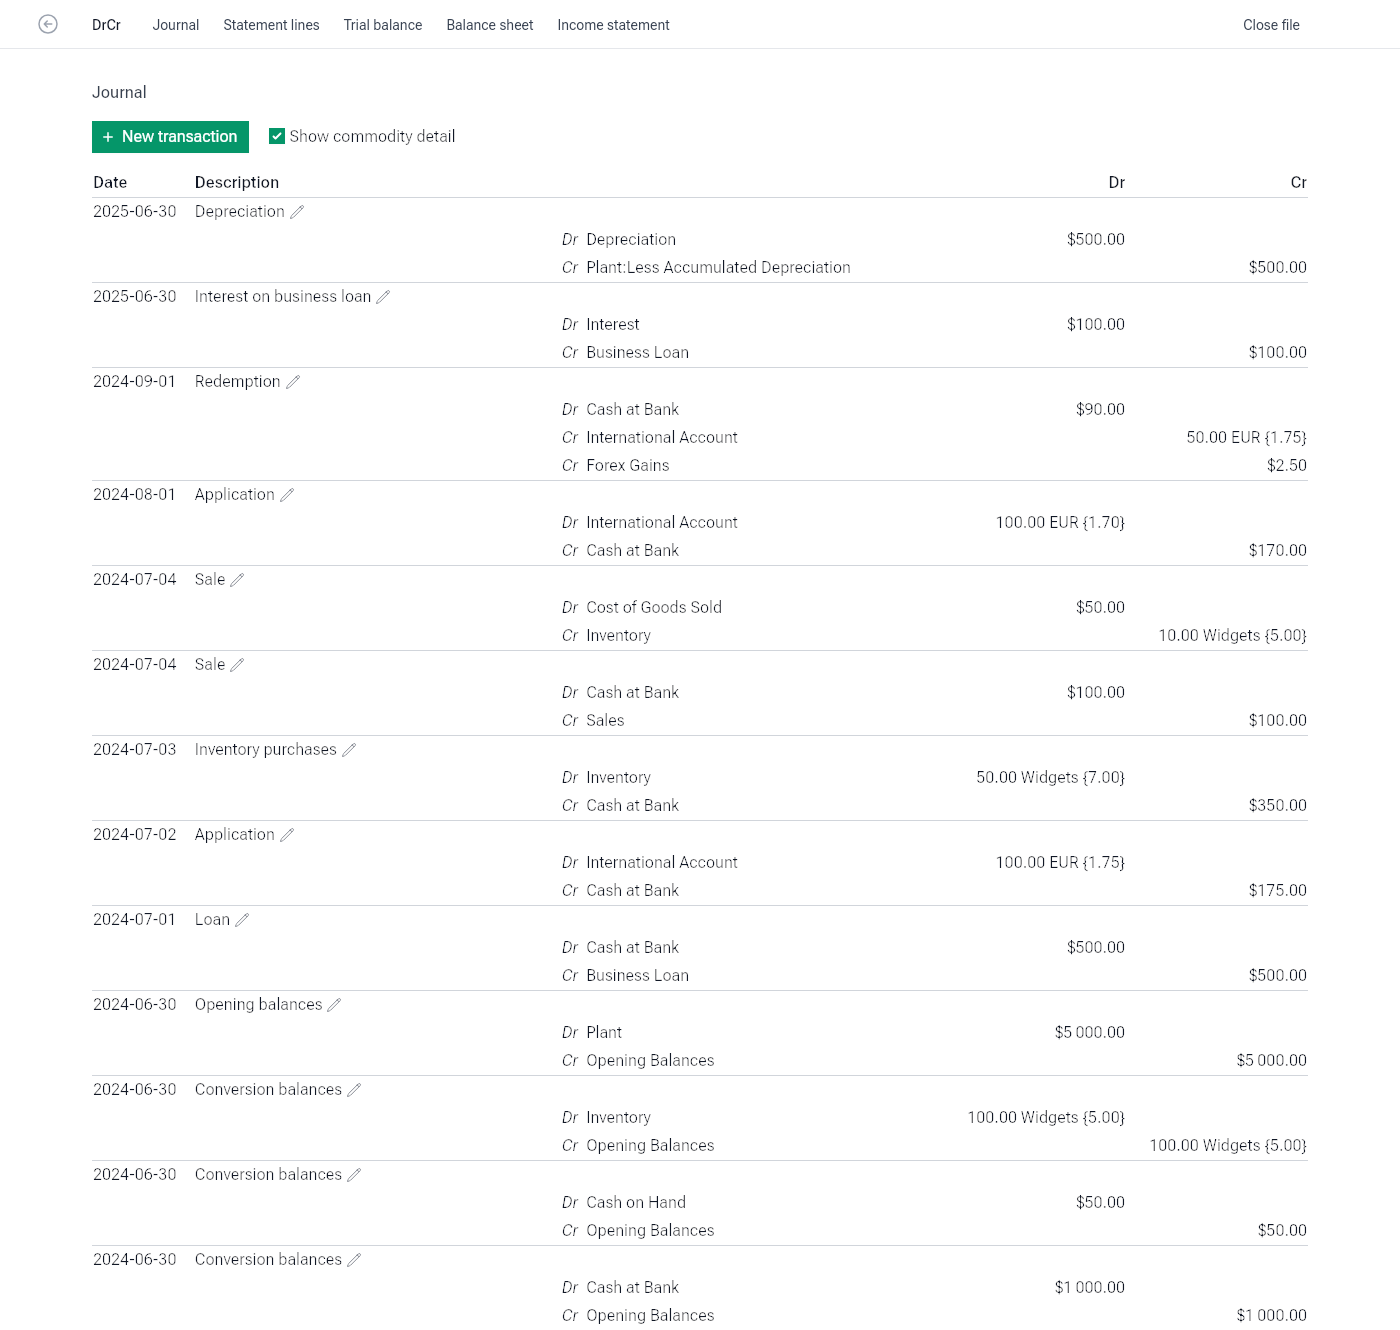Click Close file link
Image resolution: width=1400 pixels, height=1330 pixels.
[x=1271, y=25]
